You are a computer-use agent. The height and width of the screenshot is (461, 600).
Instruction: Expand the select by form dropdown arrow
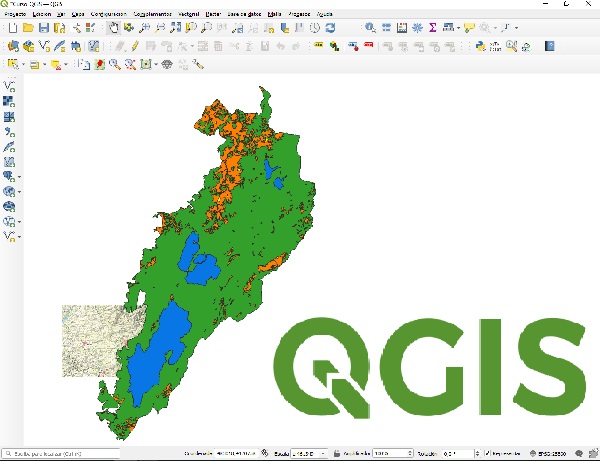coord(44,64)
